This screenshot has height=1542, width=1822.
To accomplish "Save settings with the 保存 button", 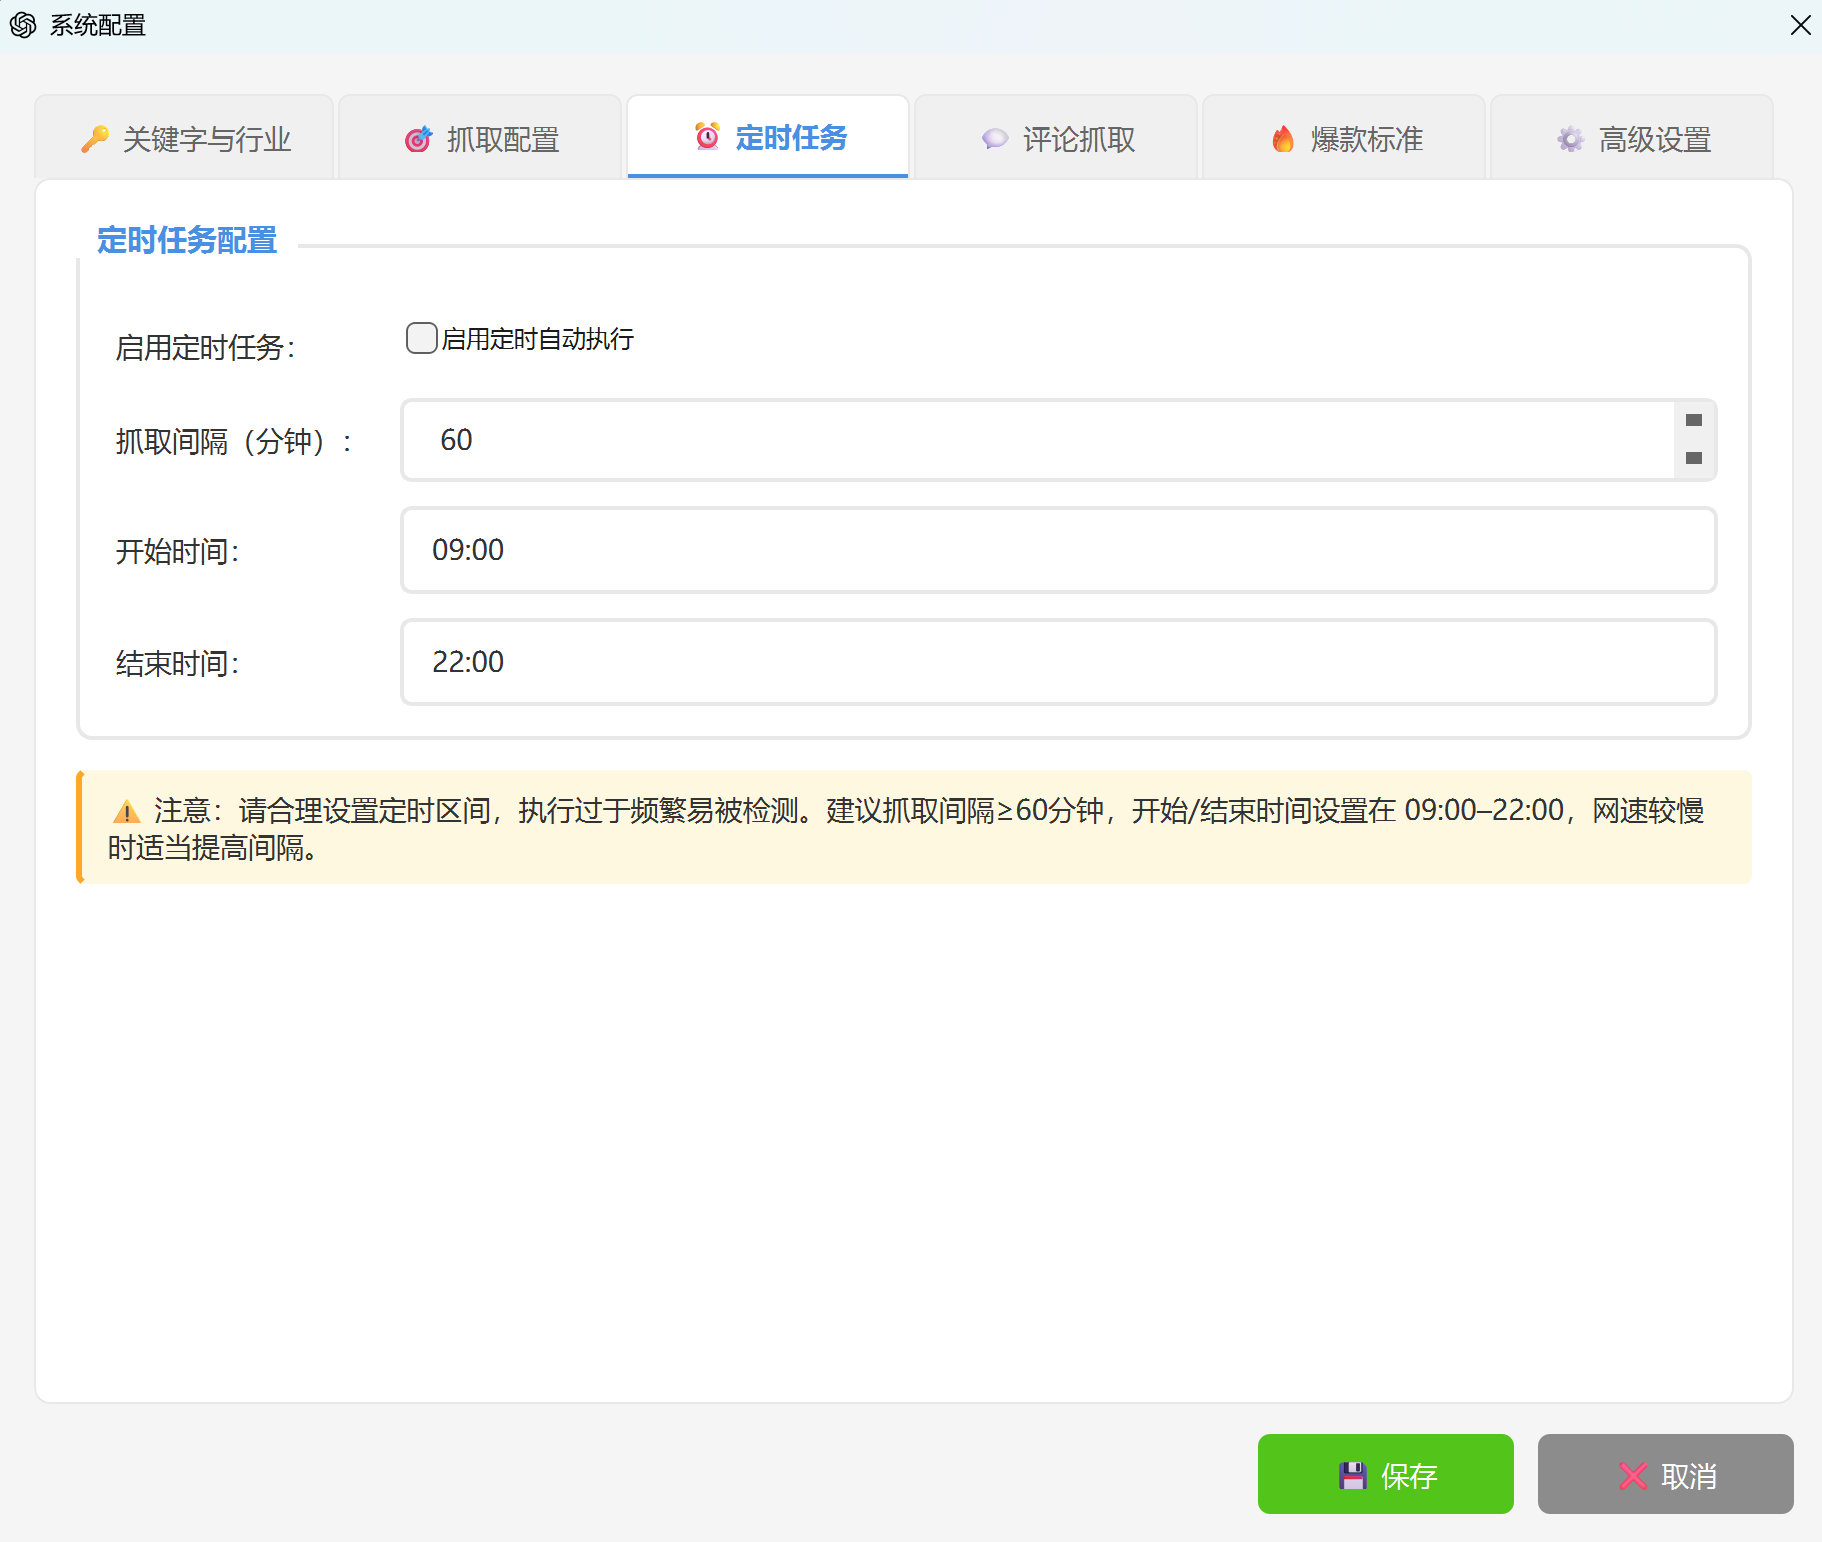I will point(1386,1475).
